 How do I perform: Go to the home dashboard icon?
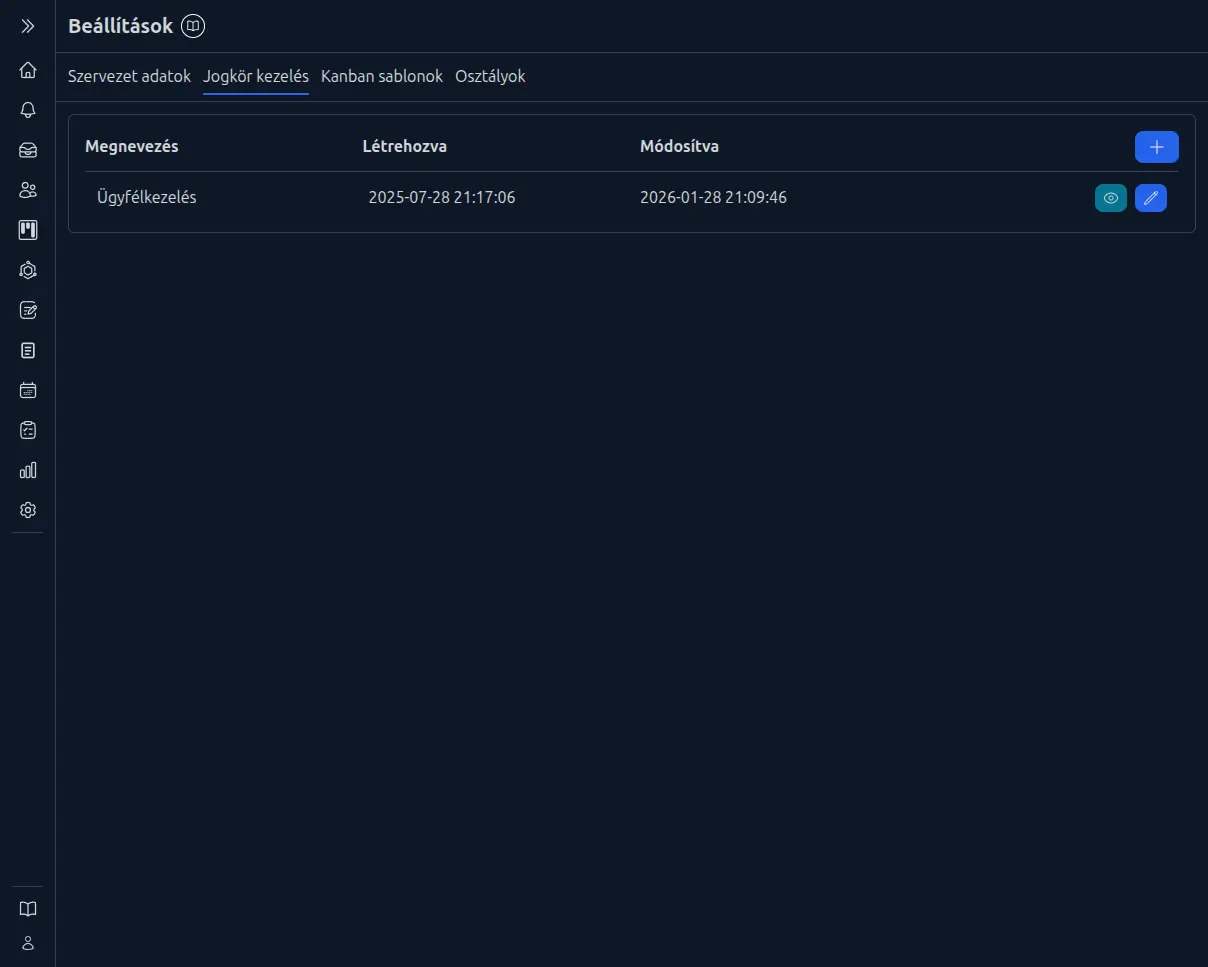pos(28,70)
